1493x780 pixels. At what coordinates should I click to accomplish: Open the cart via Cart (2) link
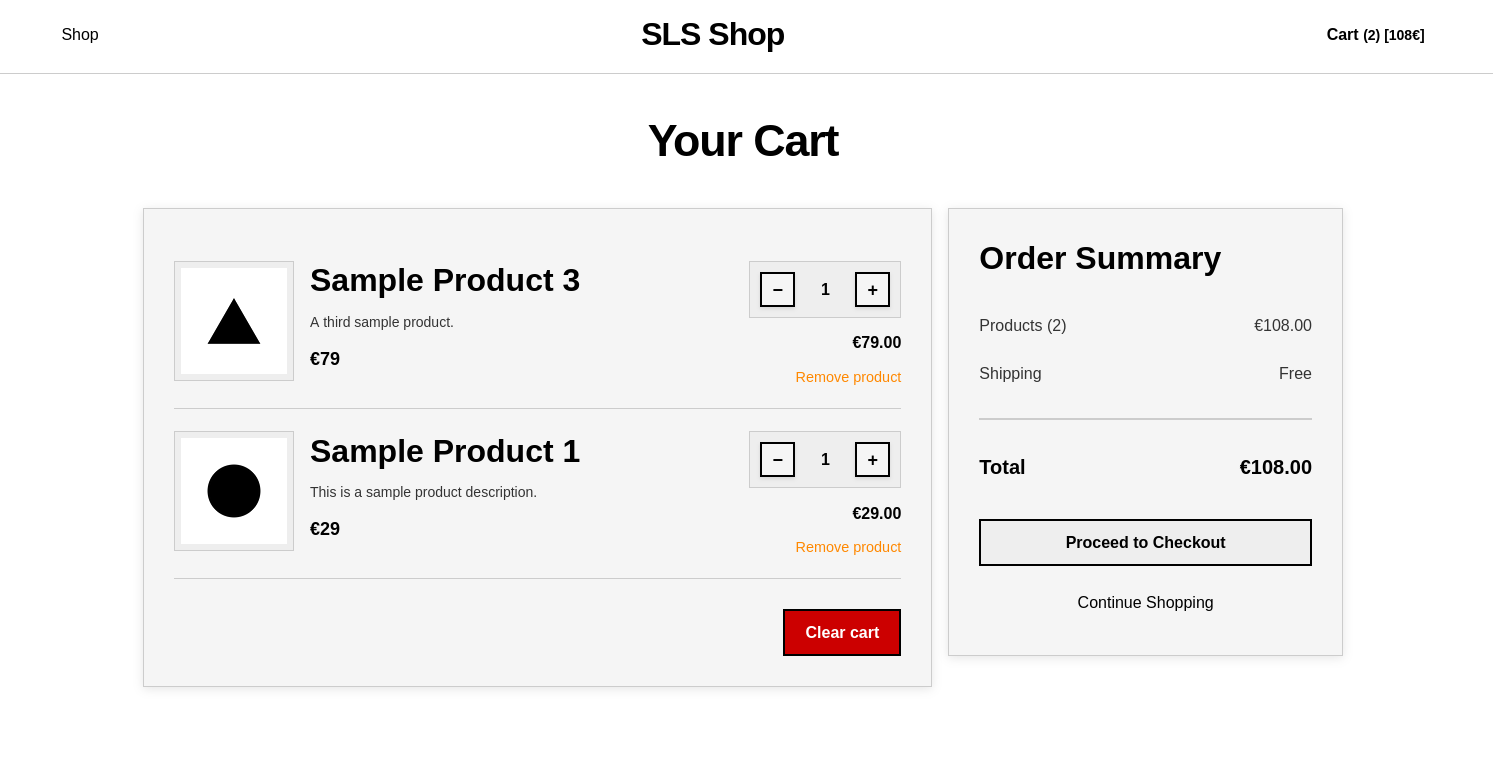1375,34
